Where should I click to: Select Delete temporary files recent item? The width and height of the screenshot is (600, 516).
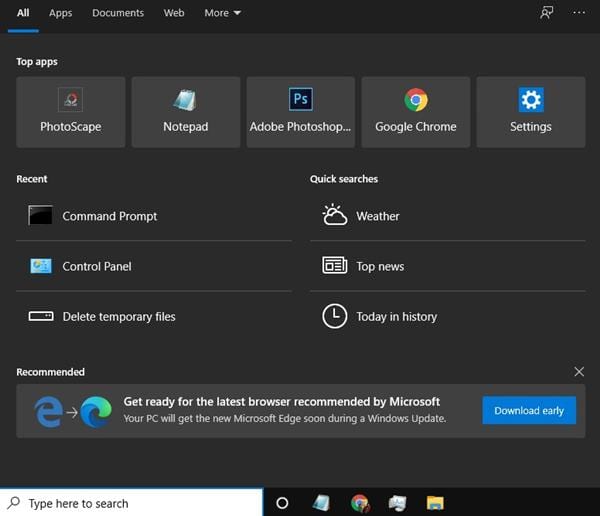[x=154, y=317]
